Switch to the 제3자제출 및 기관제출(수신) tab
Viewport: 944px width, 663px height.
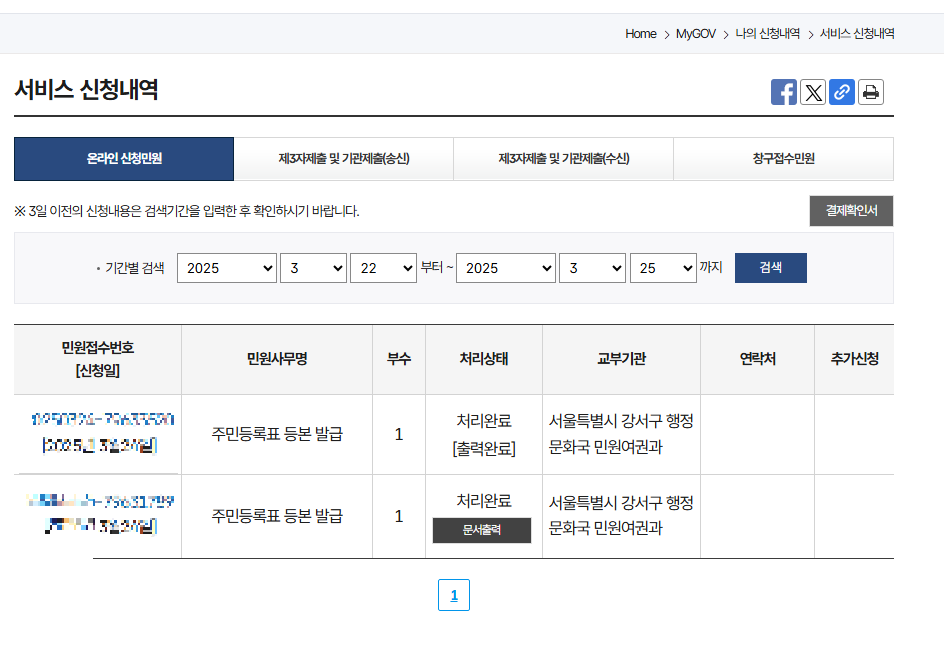tap(563, 158)
